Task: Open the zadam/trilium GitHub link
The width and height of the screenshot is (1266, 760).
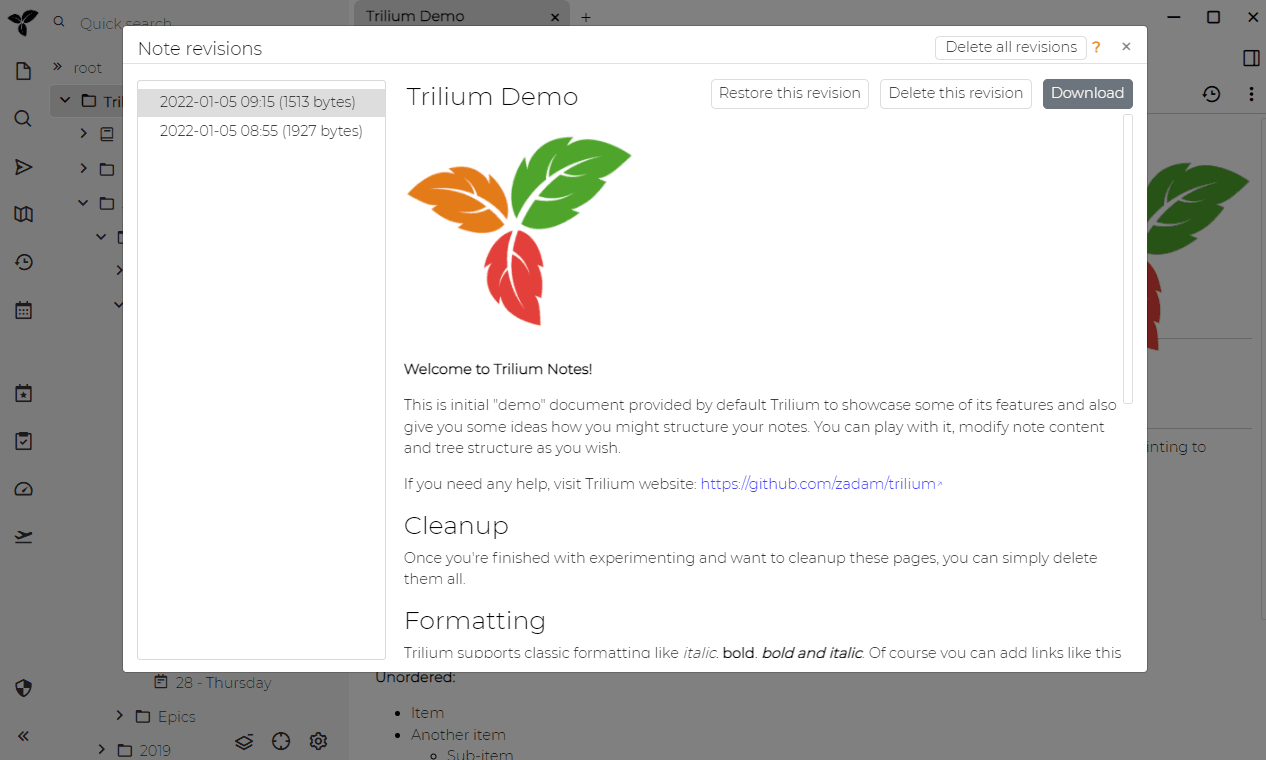Action: click(x=818, y=483)
